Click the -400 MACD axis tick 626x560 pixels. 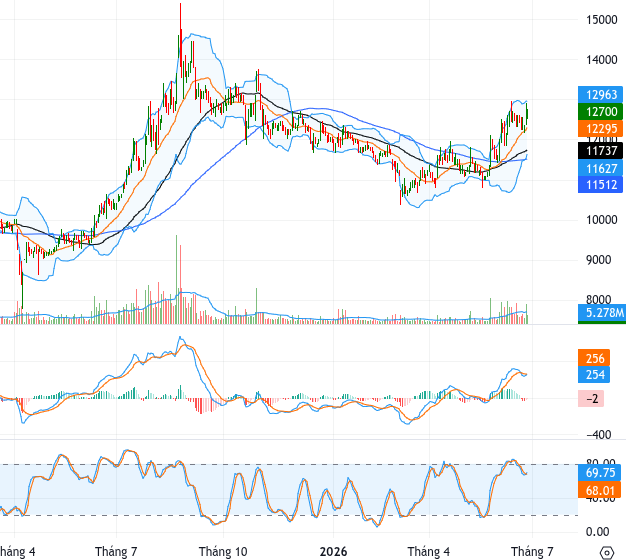tap(599, 435)
